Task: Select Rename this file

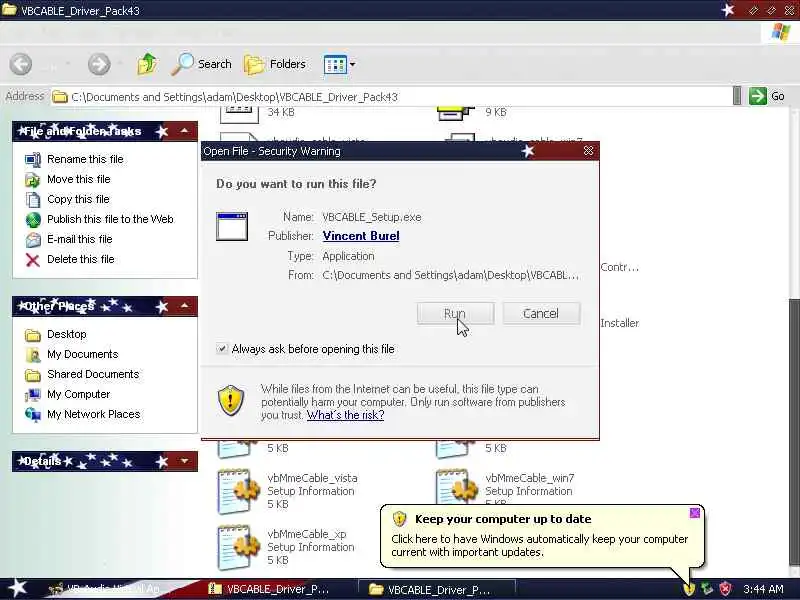Action: (85, 159)
